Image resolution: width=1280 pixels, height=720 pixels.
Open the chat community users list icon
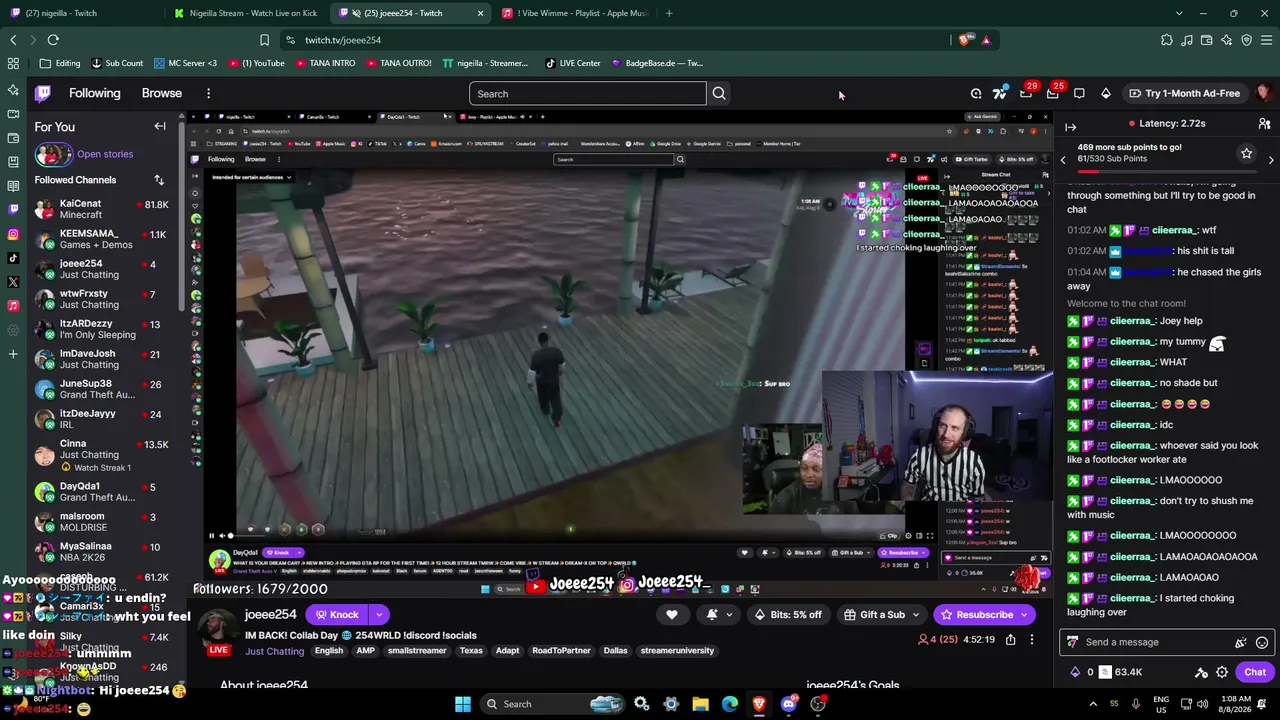[1264, 124]
